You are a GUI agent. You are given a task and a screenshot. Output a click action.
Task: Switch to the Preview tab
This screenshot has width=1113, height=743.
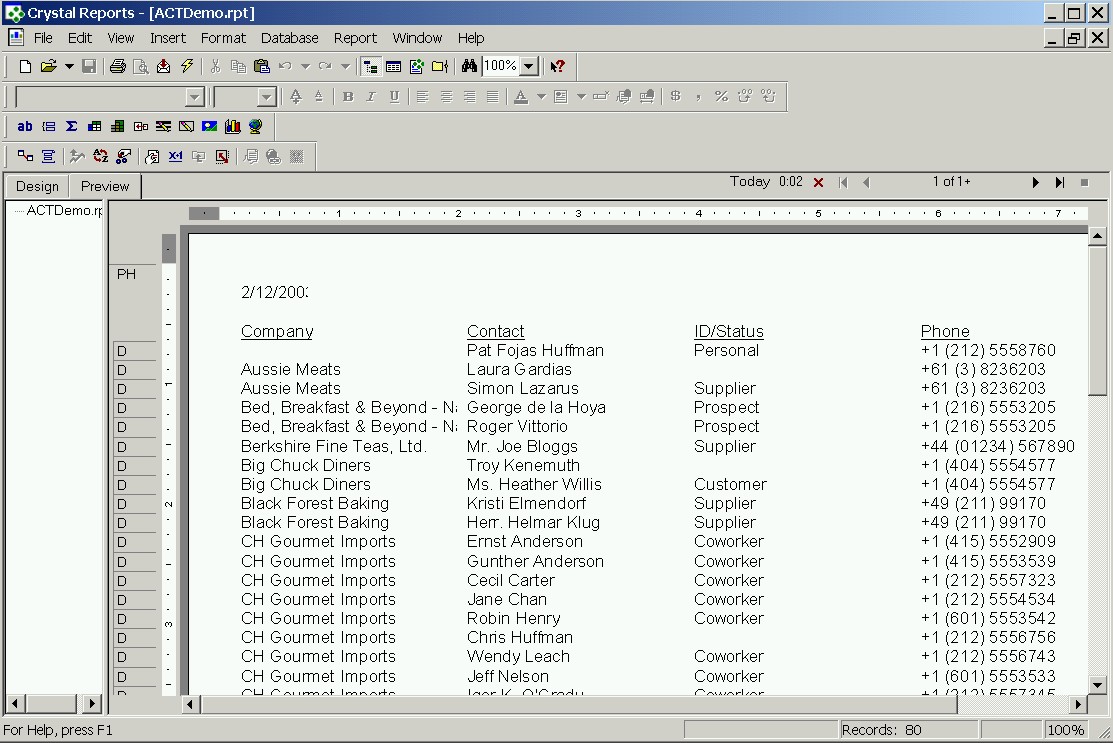tap(105, 187)
